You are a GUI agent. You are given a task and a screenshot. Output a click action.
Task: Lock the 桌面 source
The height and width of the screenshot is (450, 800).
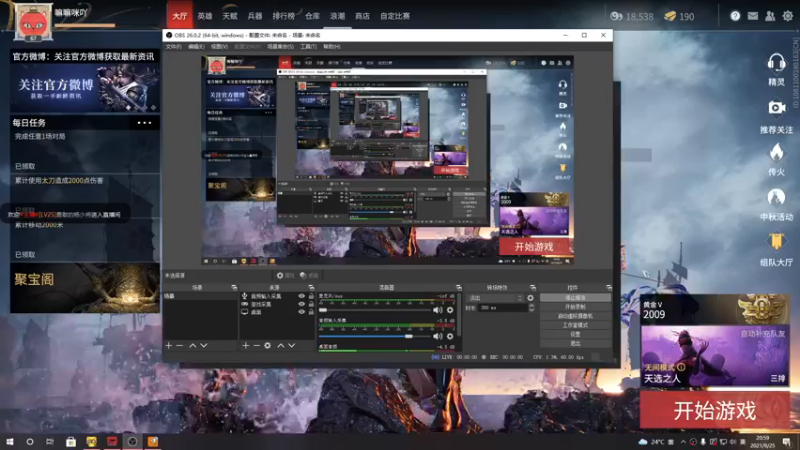pos(311,312)
